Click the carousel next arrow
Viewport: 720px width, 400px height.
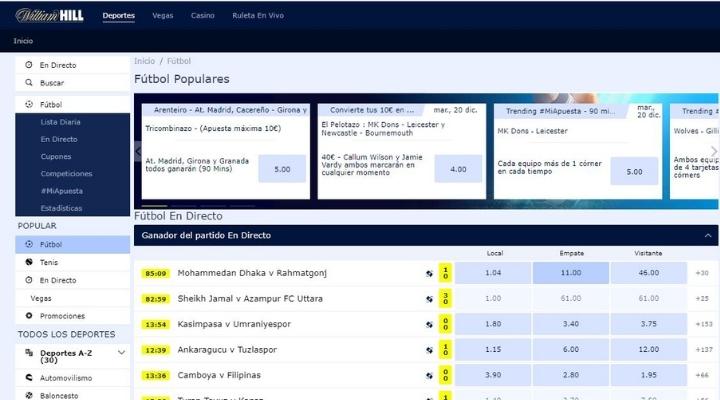coord(713,151)
